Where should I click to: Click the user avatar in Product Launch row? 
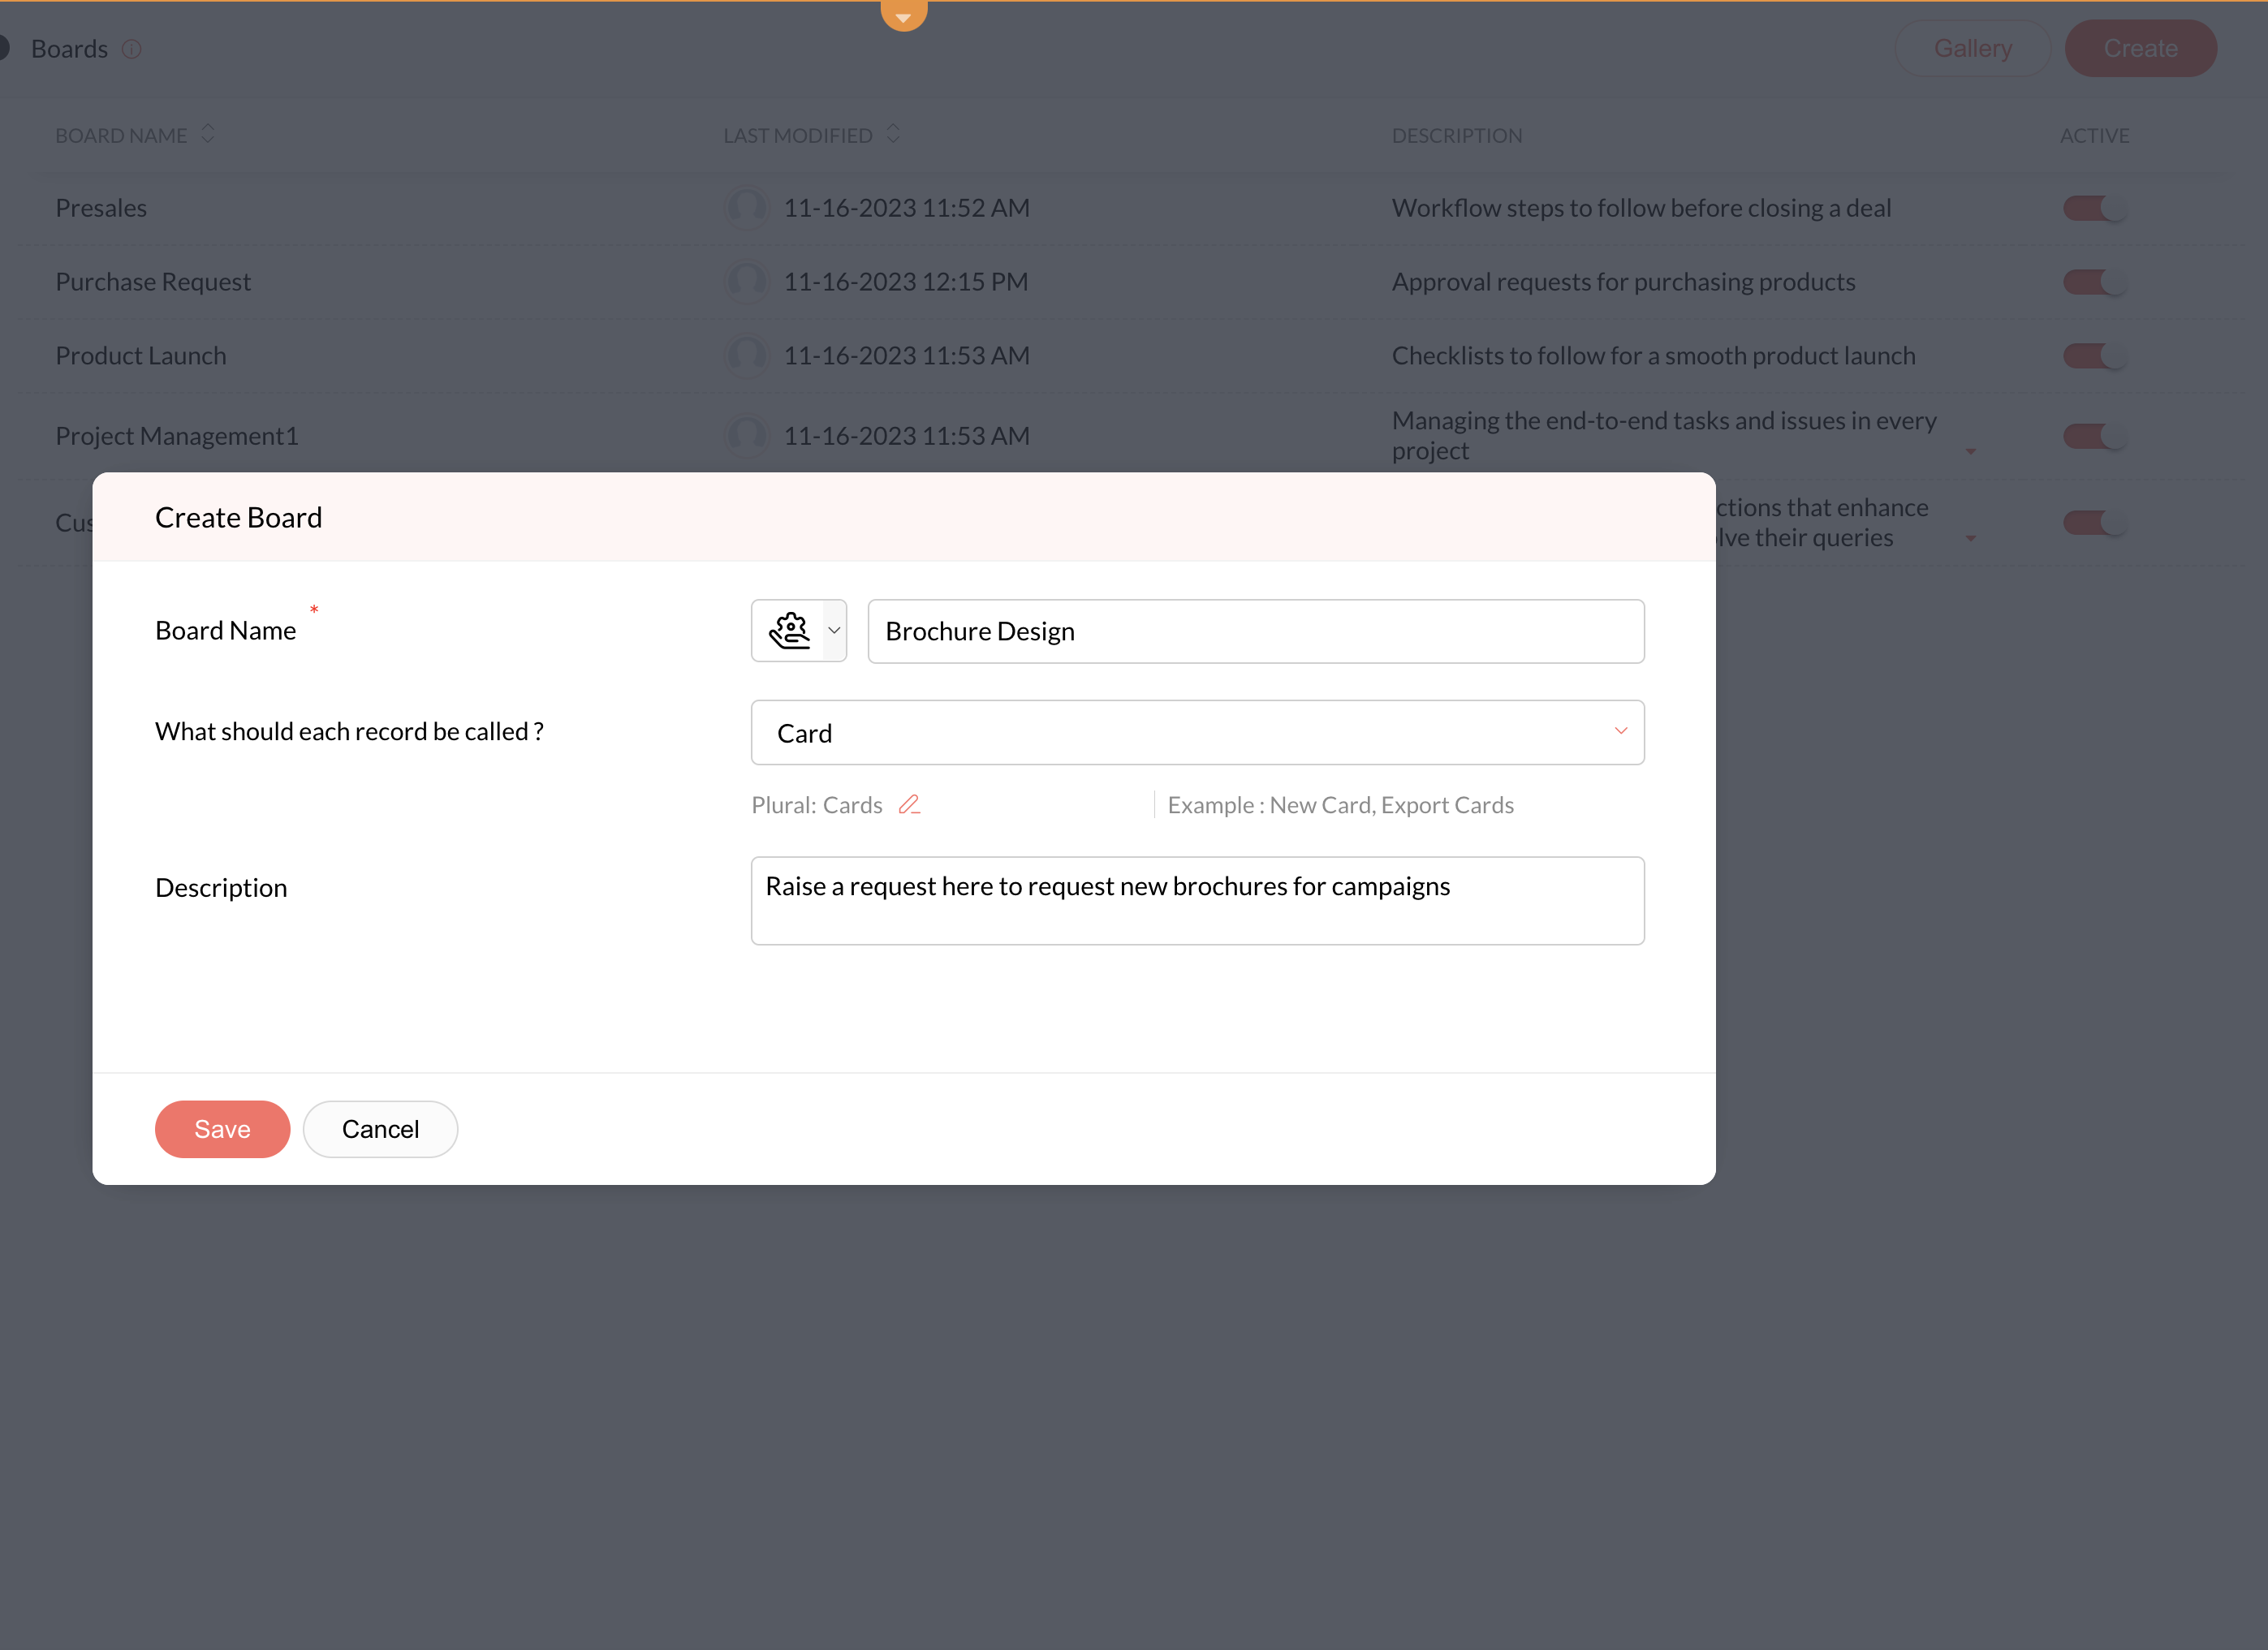(746, 356)
